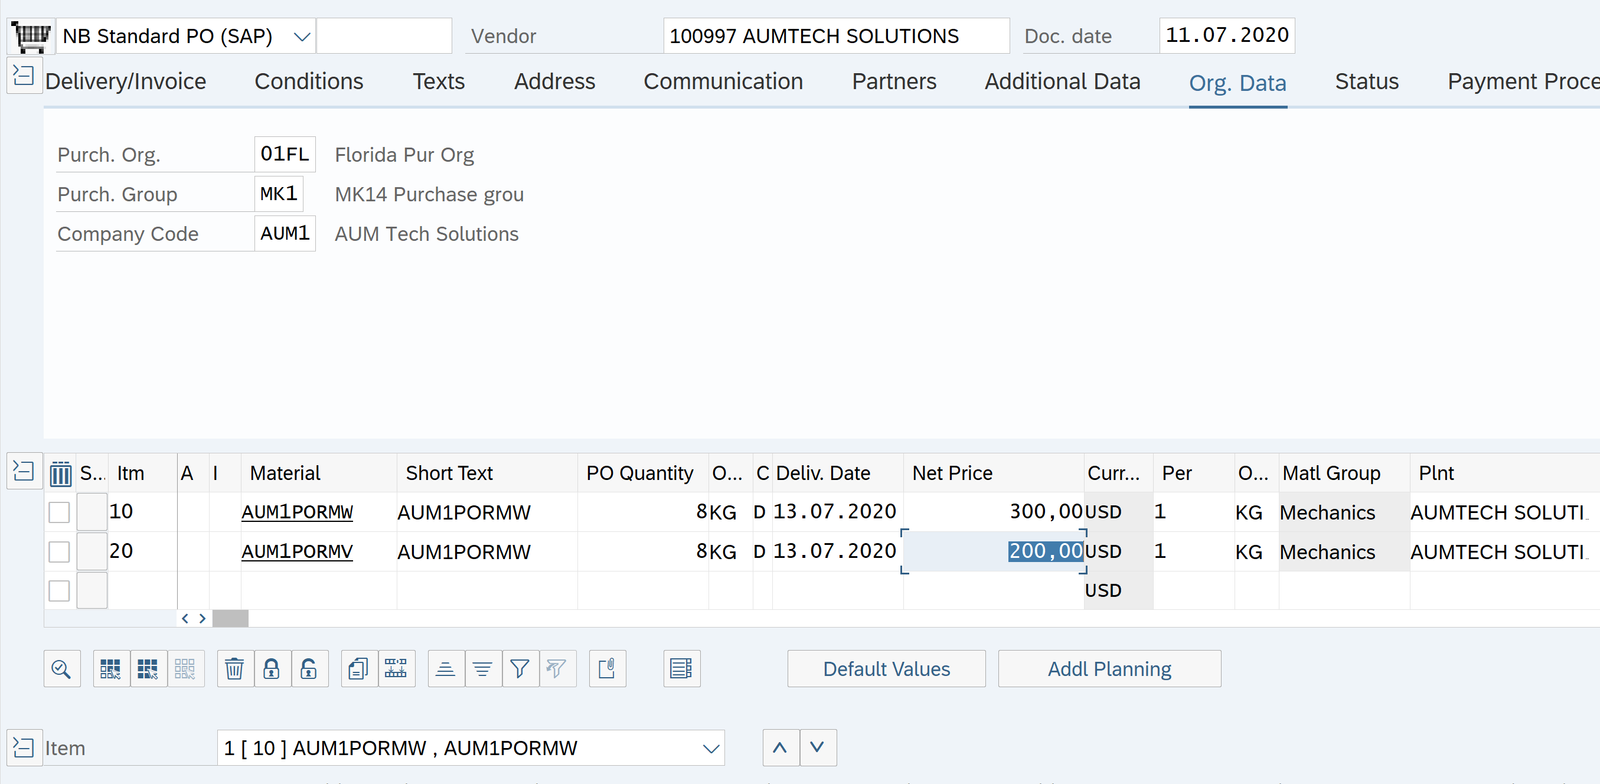
Task: Collapse the header section expander
Action: click(x=23, y=76)
